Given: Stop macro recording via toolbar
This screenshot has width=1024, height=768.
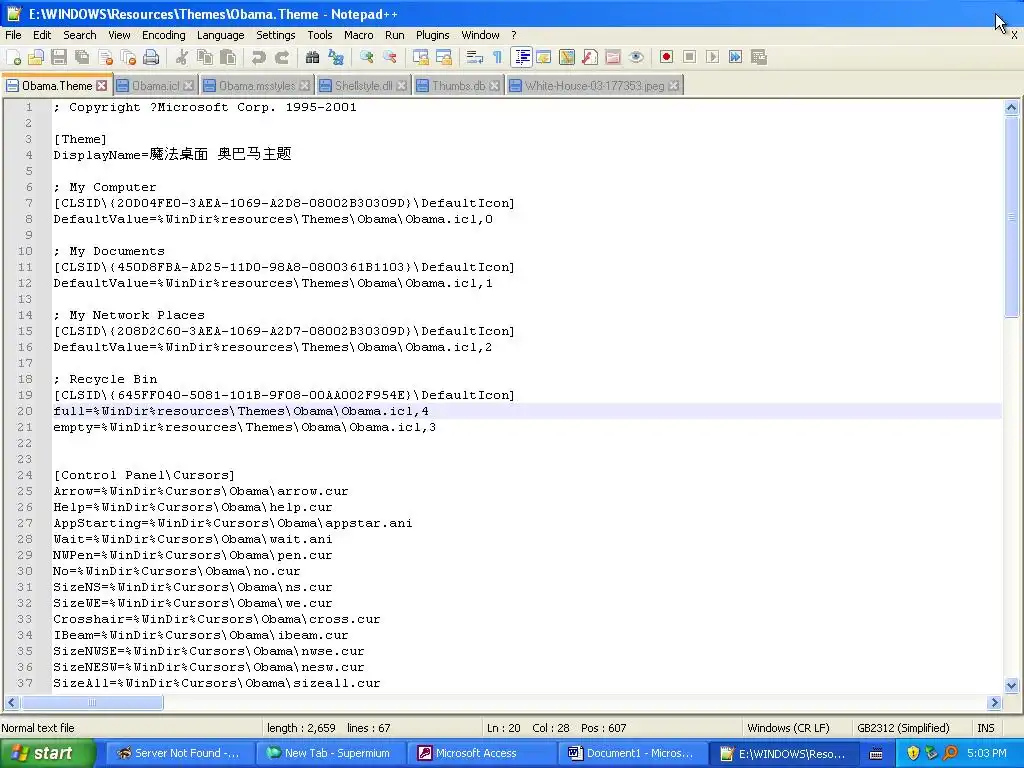Looking at the screenshot, I should pos(689,57).
